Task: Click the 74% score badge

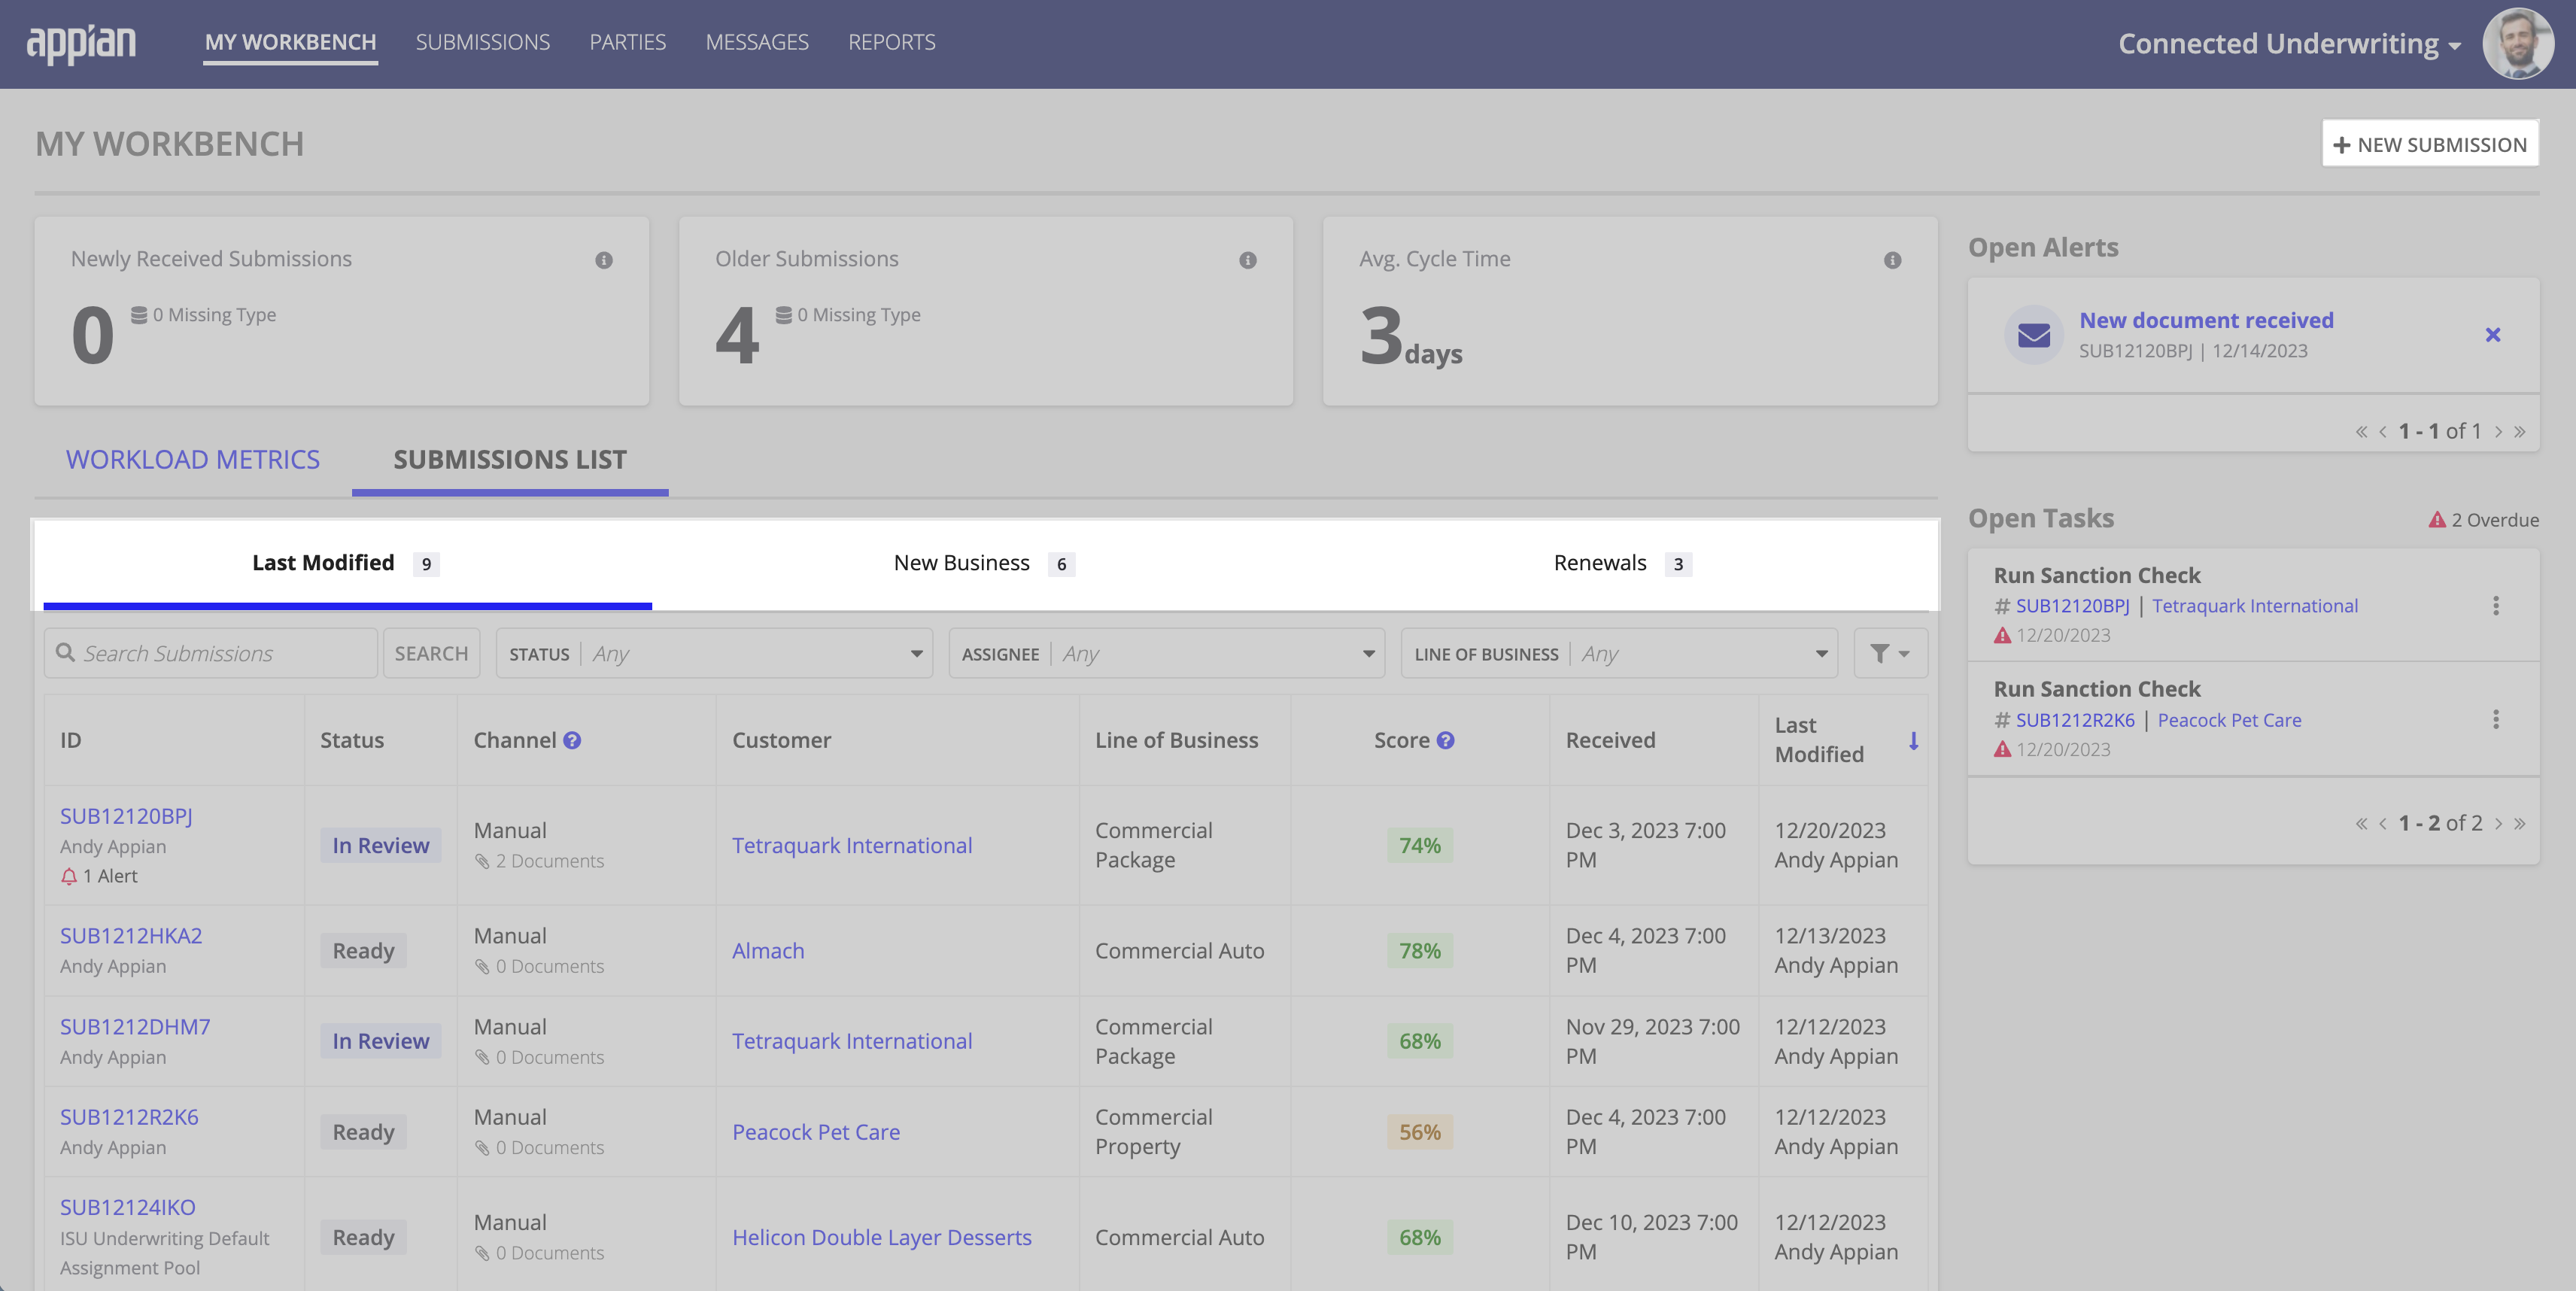Action: 1419,846
